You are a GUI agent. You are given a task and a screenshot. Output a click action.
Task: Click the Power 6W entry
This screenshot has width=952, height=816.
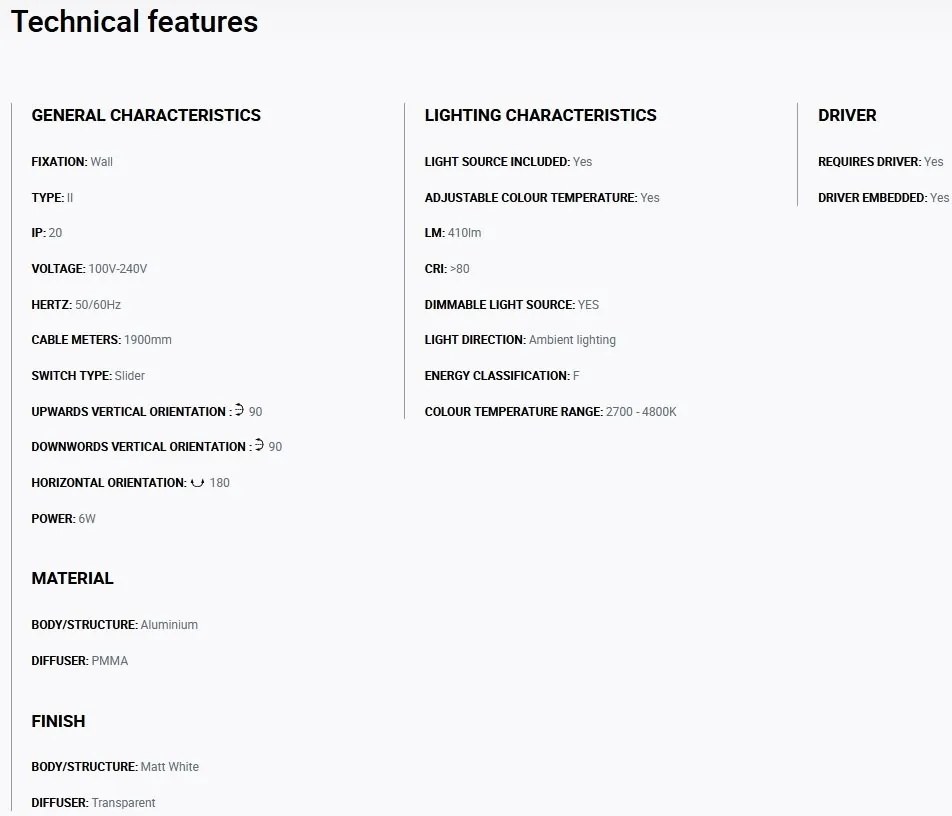[x=64, y=518]
